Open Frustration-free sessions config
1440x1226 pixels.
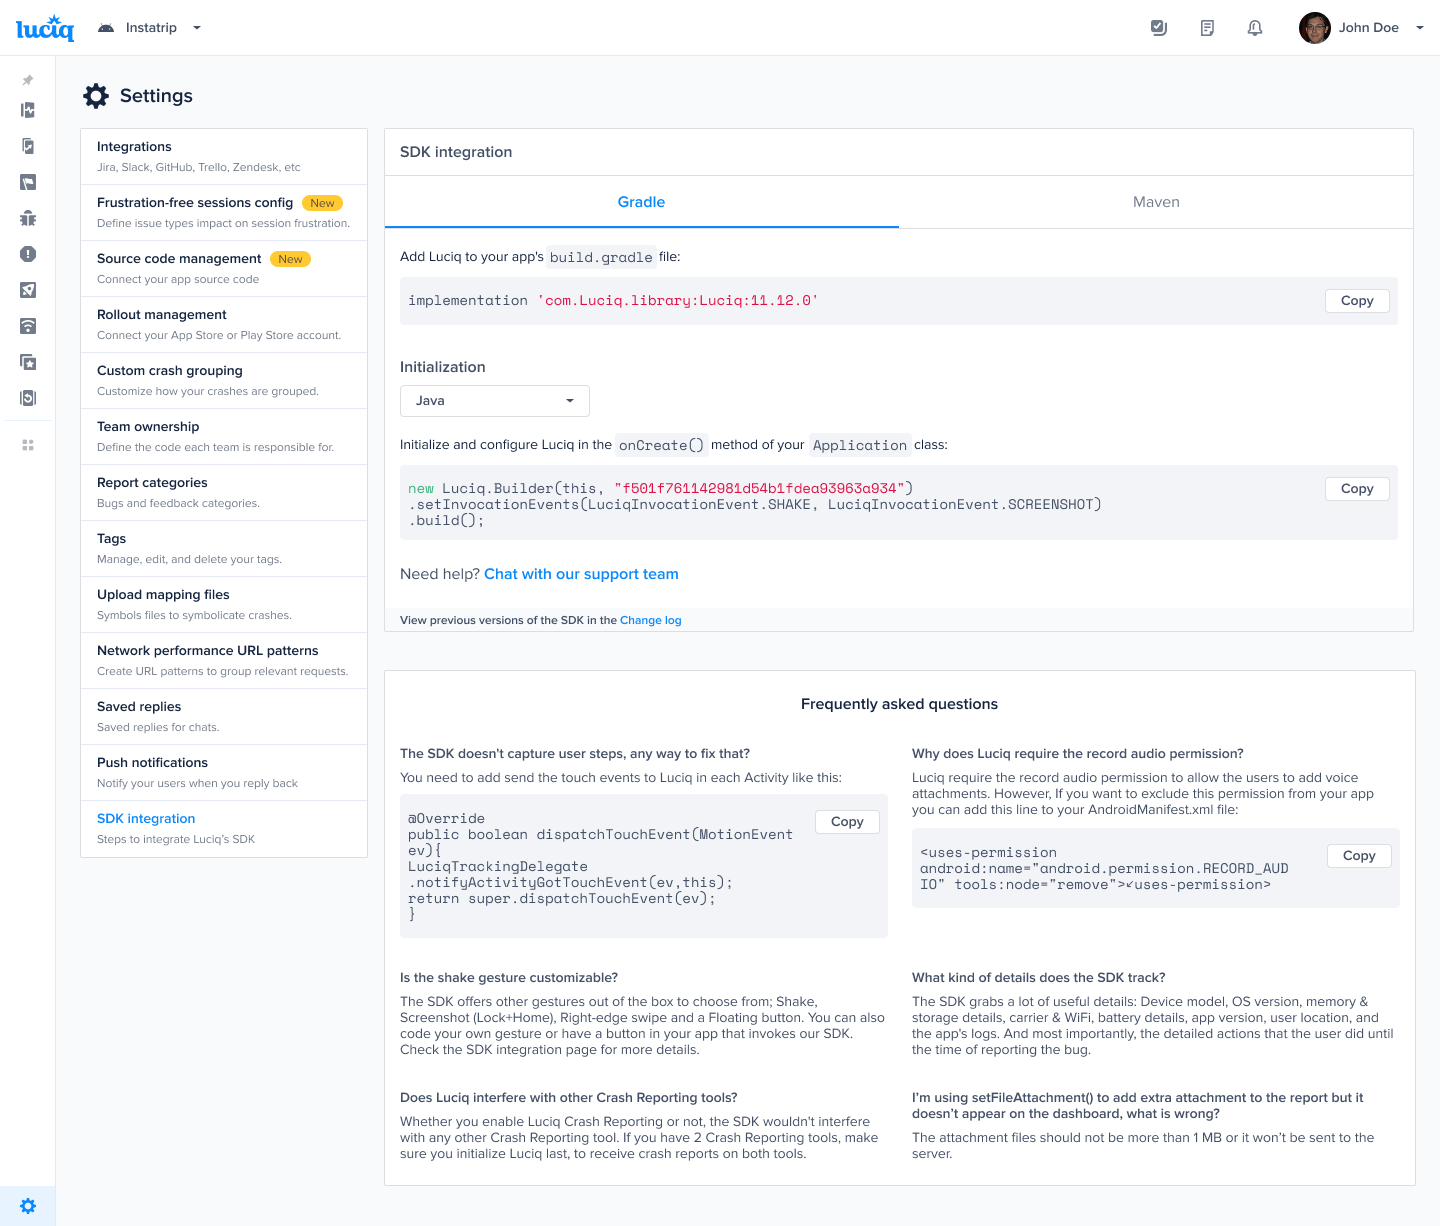pyautogui.click(x=224, y=212)
